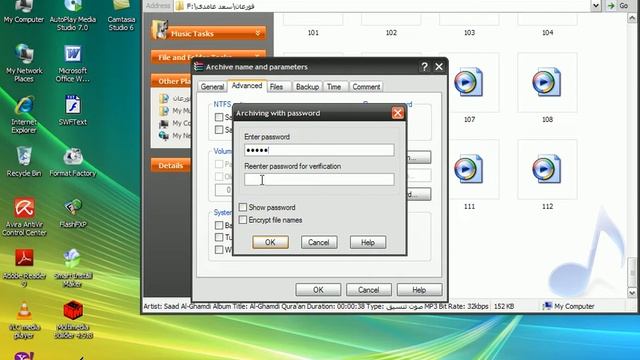Launch Smart Install Maker shortcut
The width and height of the screenshot is (640, 360).
click(x=73, y=269)
